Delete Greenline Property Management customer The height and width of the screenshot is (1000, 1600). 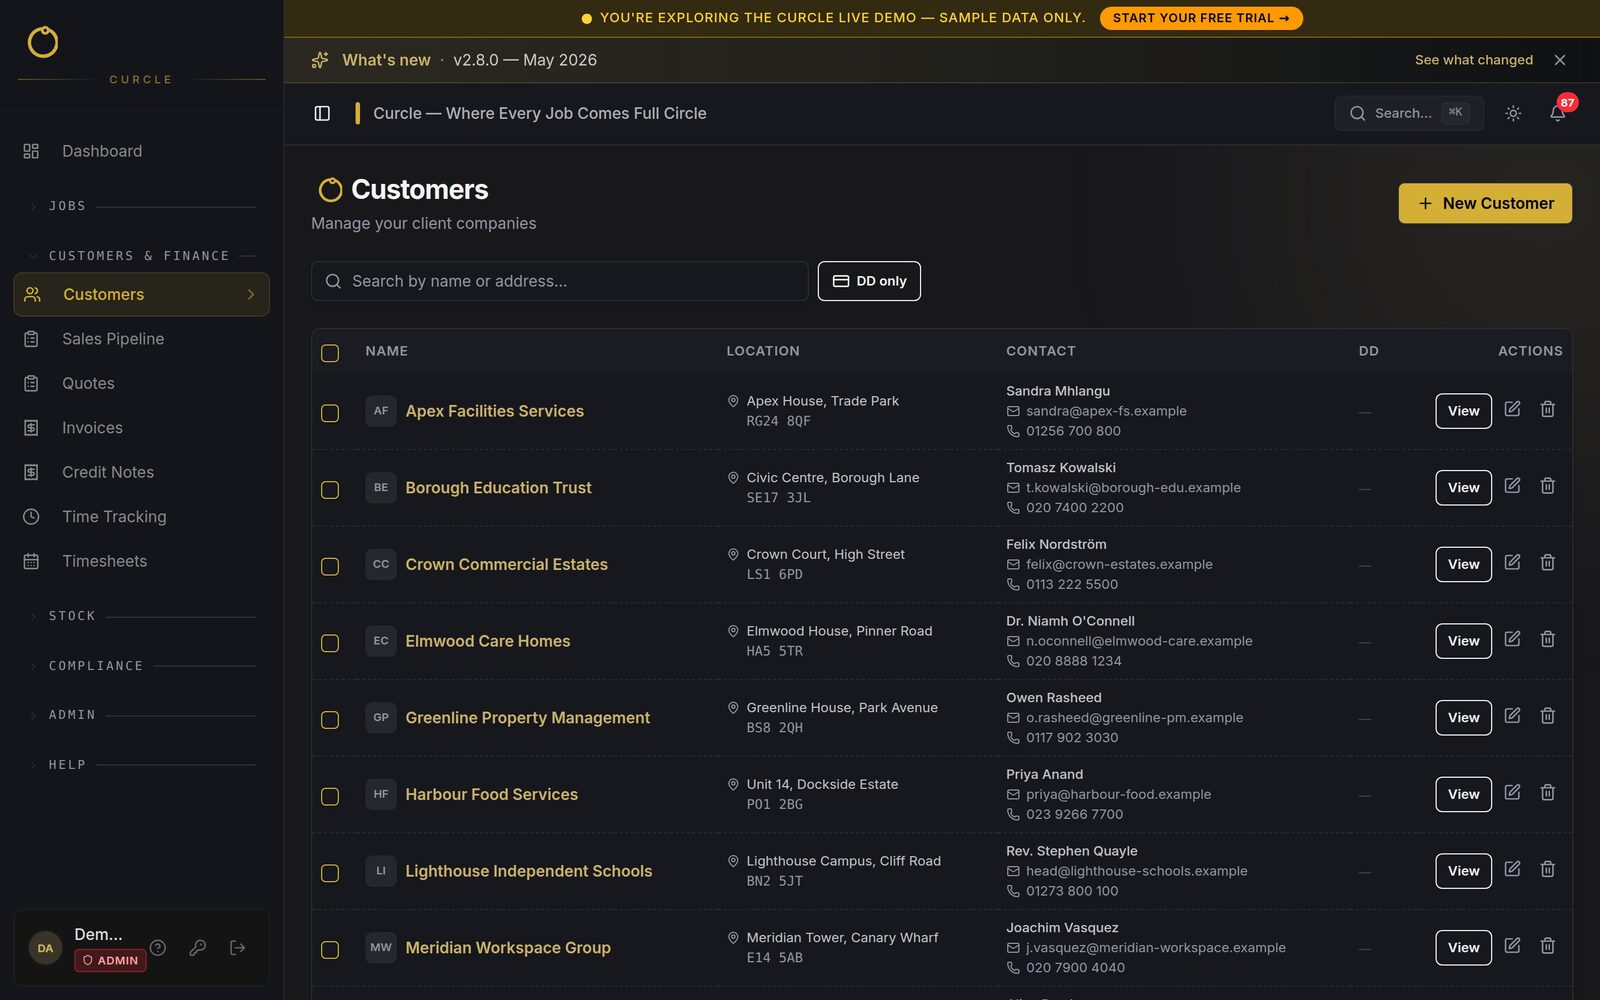1547,716
